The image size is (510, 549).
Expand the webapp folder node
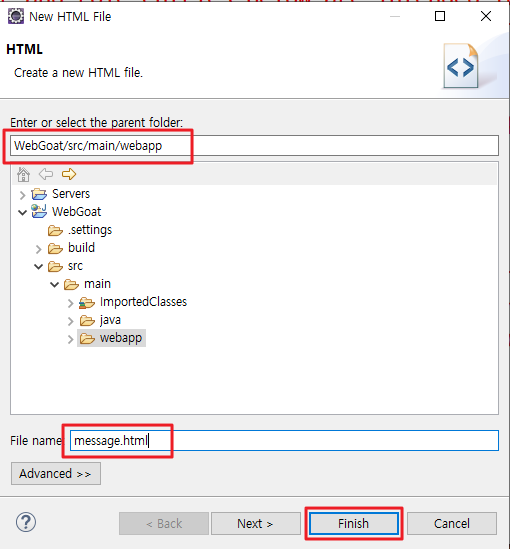tap(70, 339)
